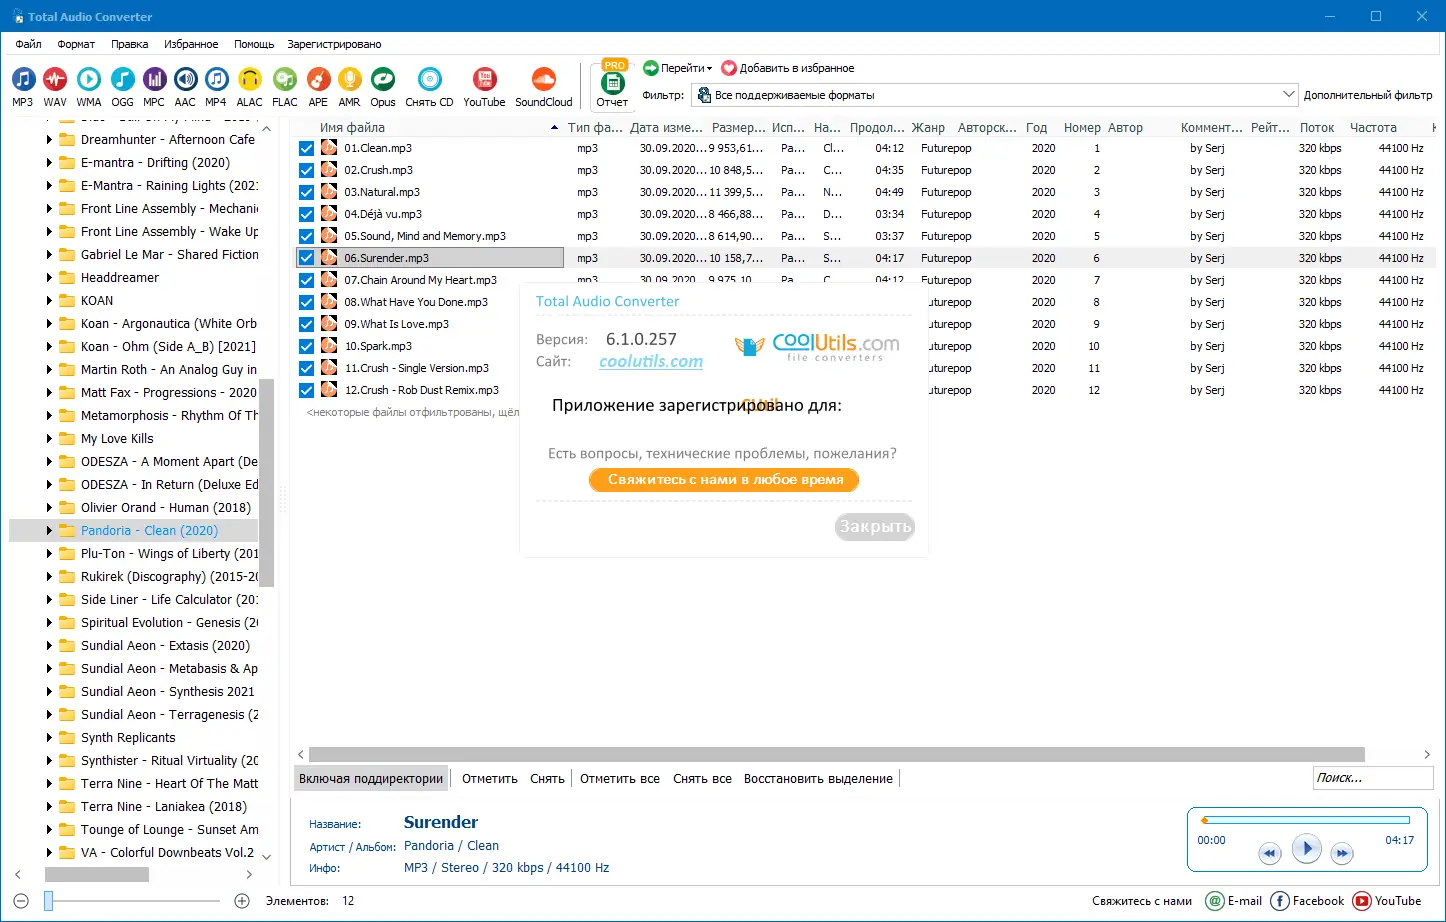Expand the My Love Kills folder

point(49,439)
